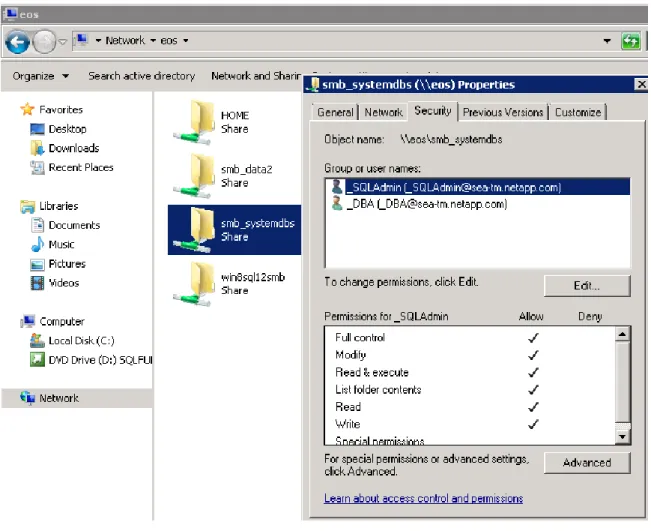
Task: Click the Libraries icon
Action: (x=27, y=206)
